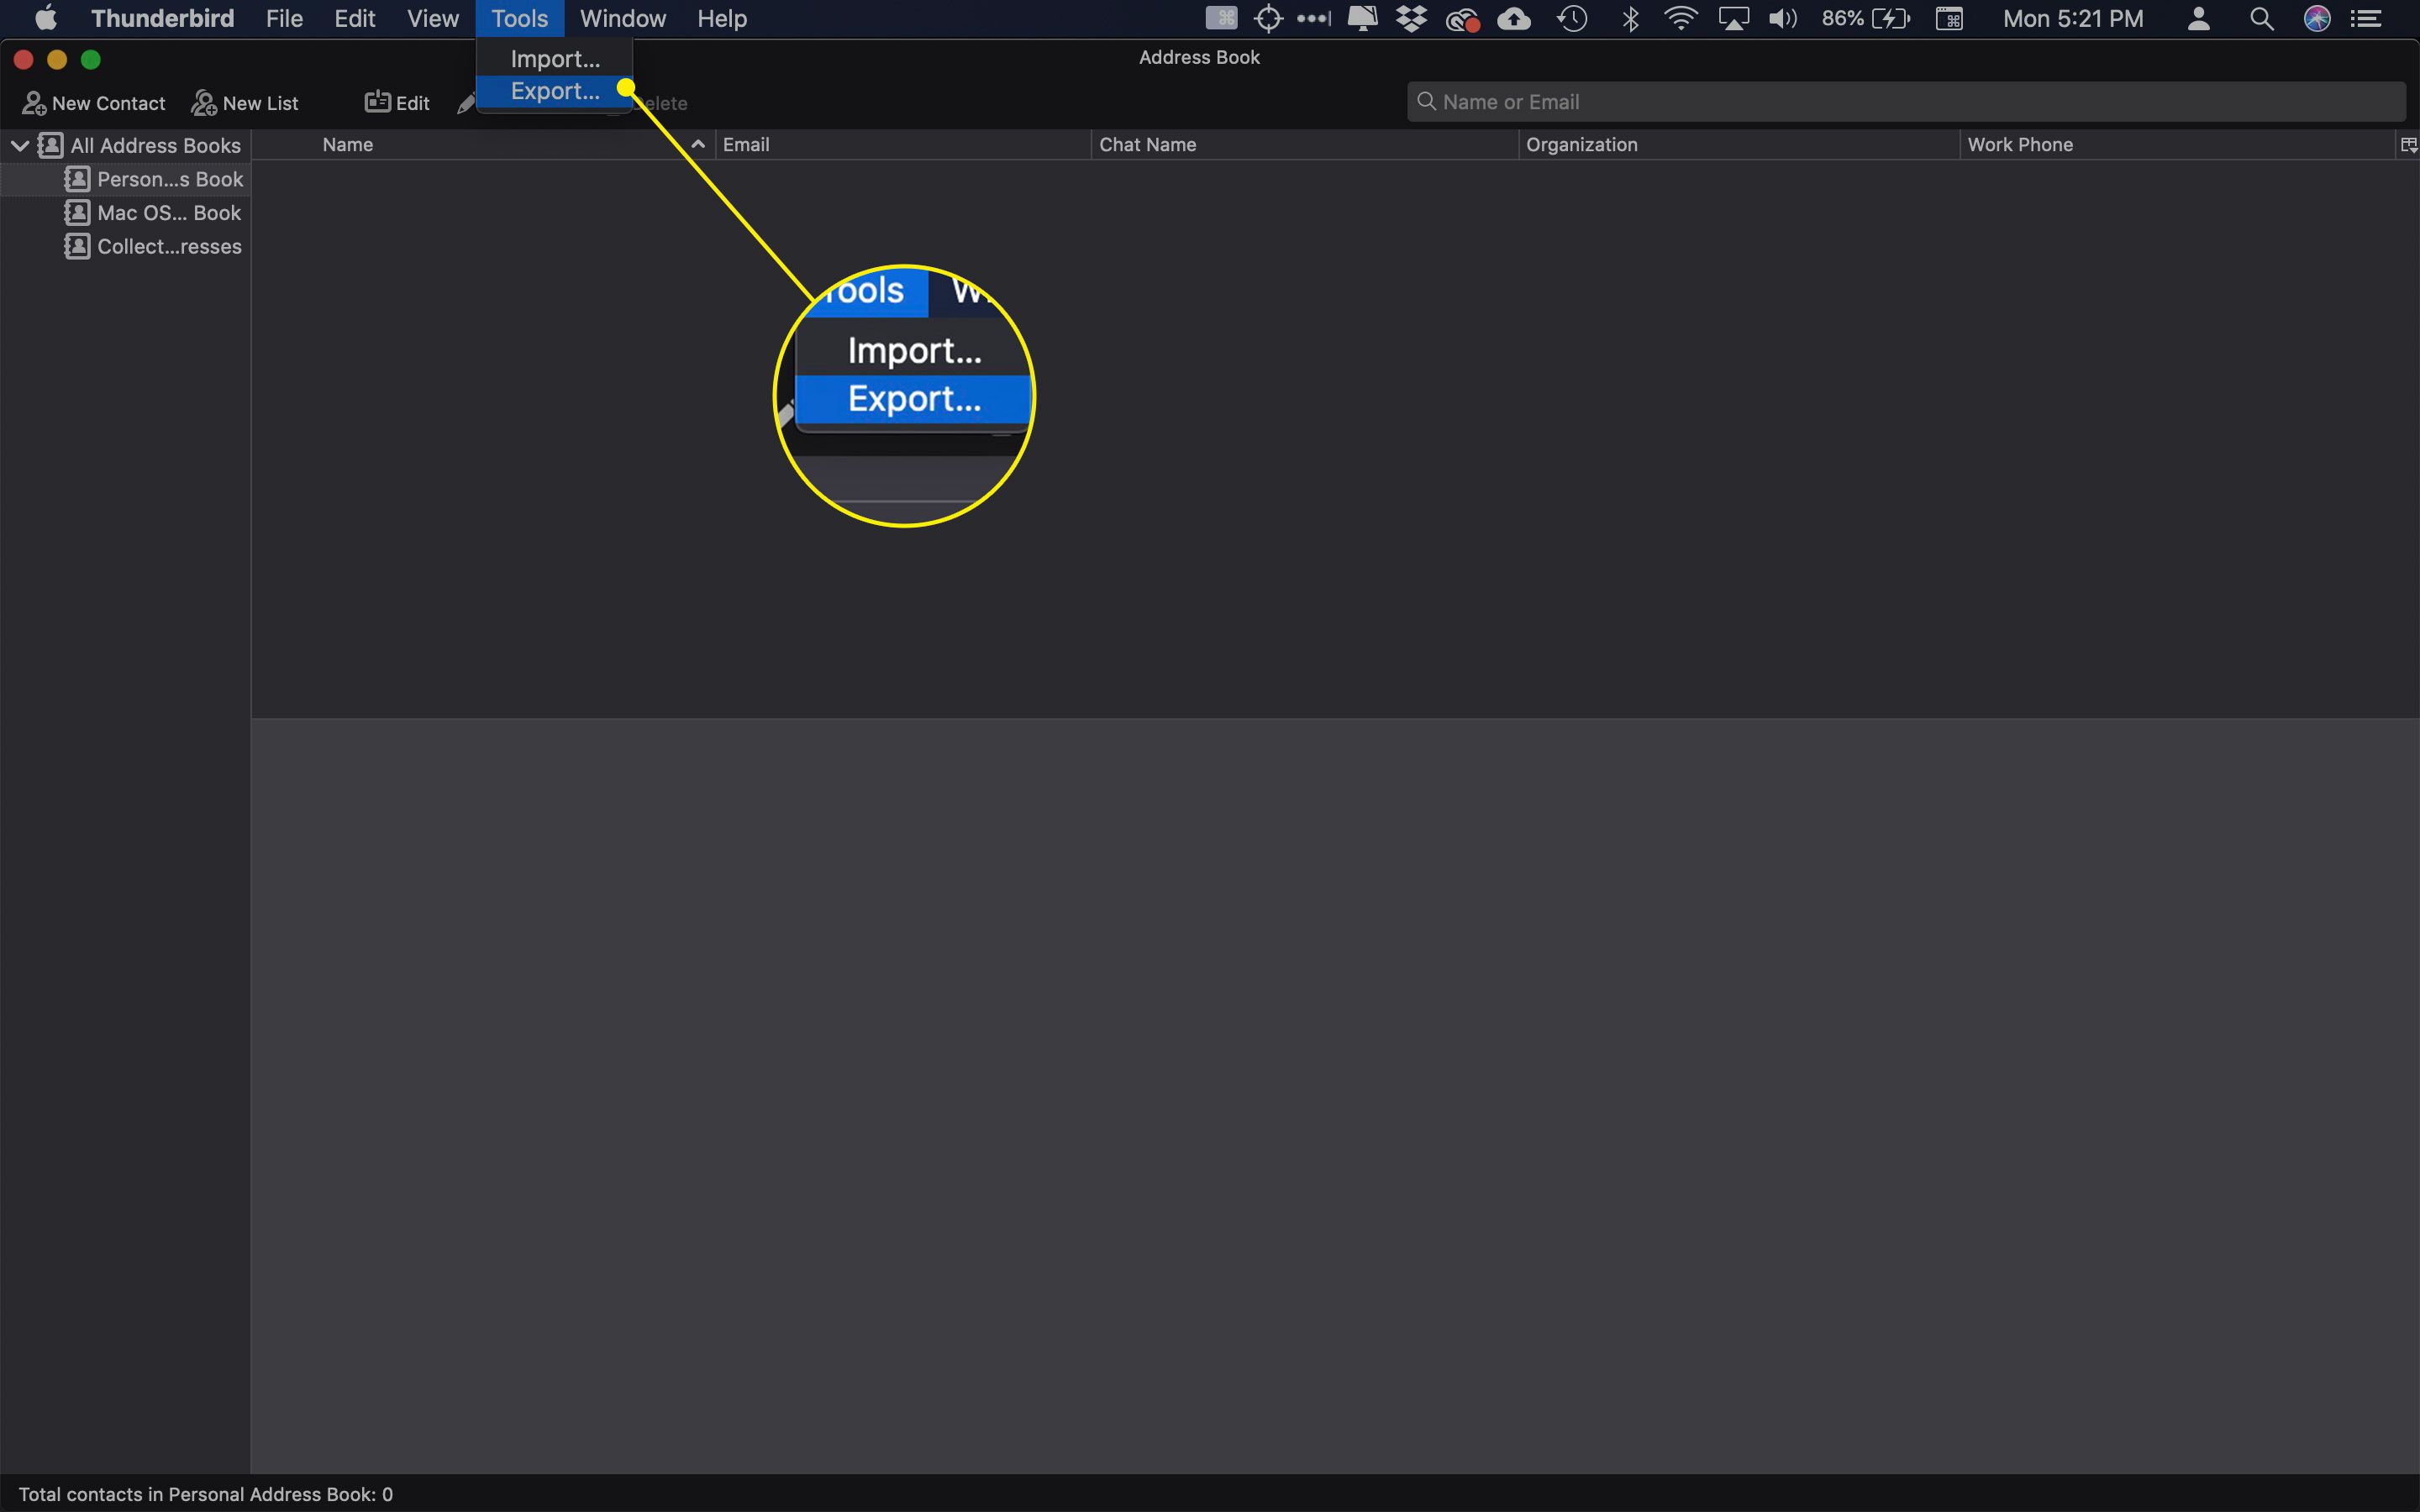This screenshot has width=2420, height=1512.
Task: Select Collect...resses address book
Action: tap(167, 245)
